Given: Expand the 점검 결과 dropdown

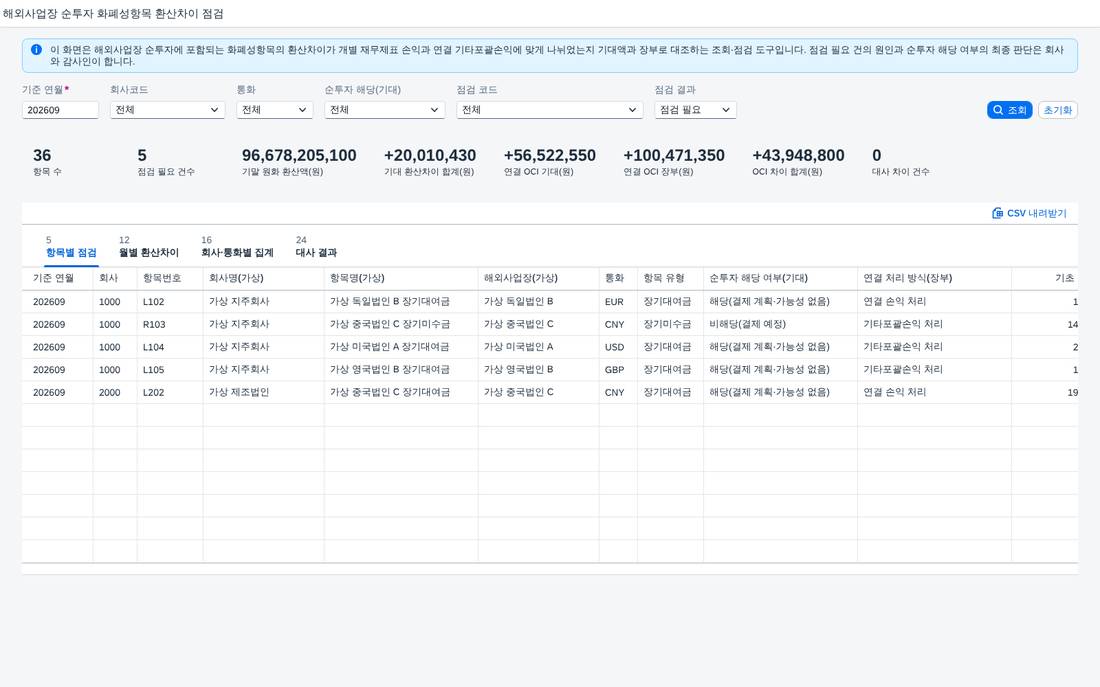Looking at the screenshot, I should click(695, 110).
